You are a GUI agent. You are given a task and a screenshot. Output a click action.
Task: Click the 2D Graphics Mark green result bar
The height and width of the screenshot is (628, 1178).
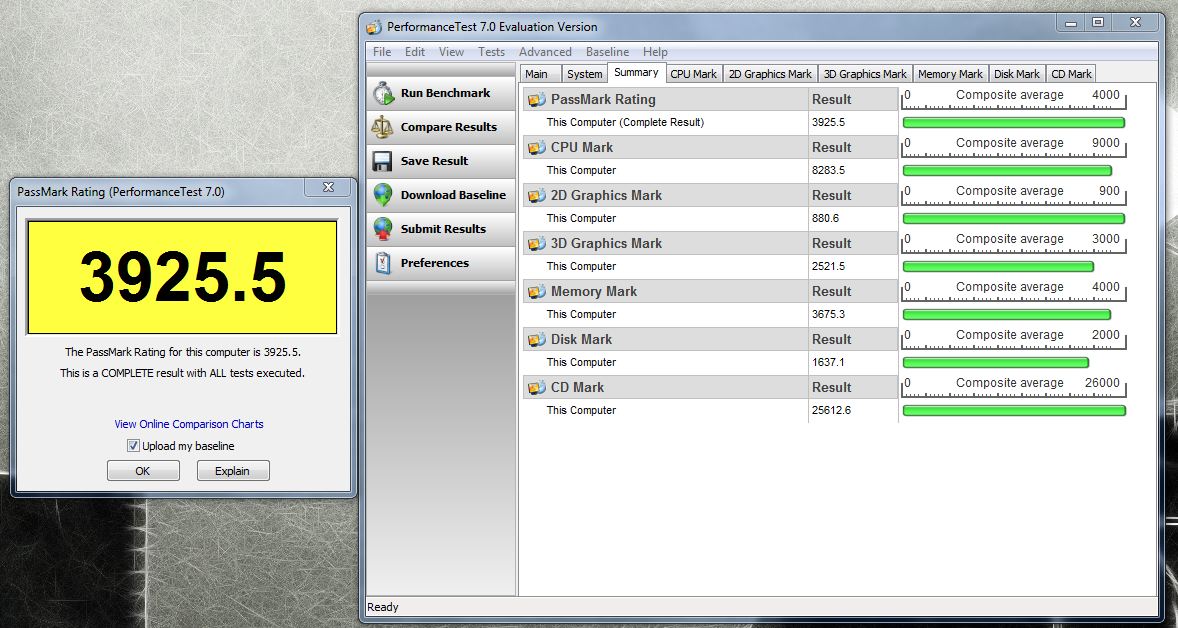pyautogui.click(x=1013, y=219)
